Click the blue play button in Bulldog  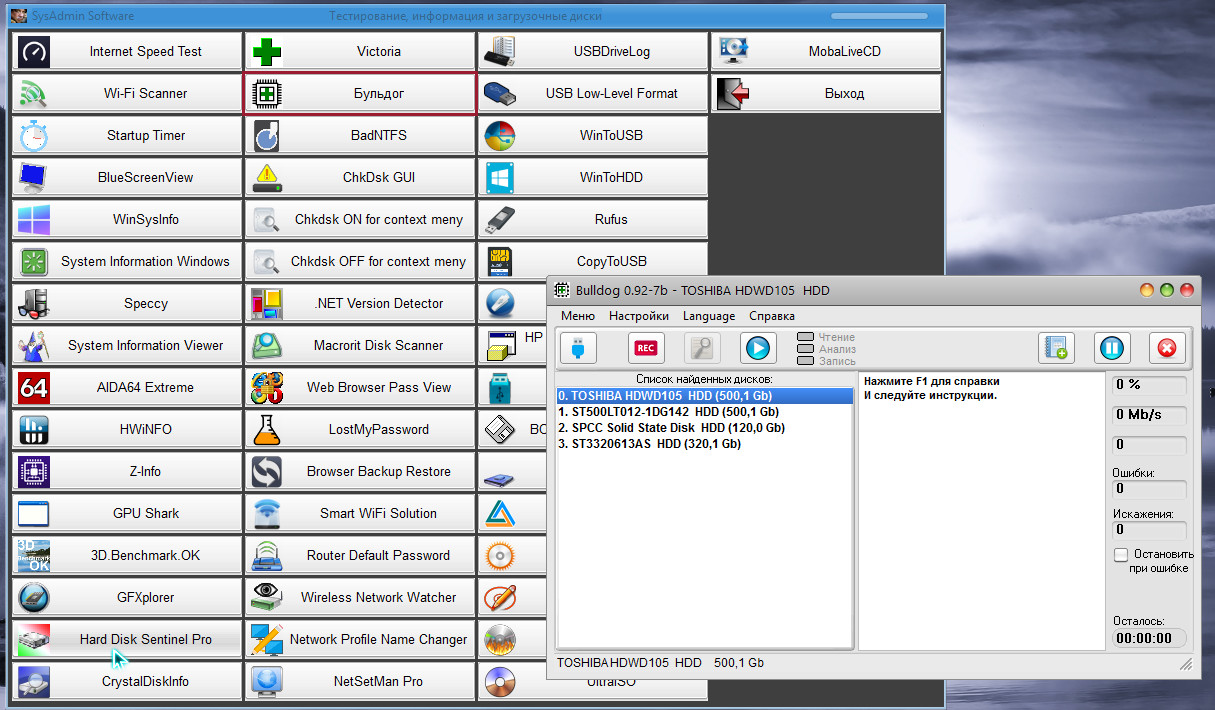[x=758, y=348]
